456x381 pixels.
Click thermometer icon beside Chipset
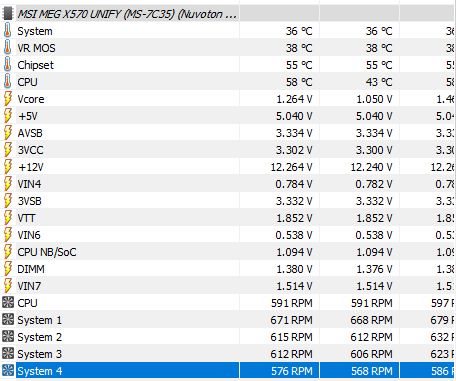(7, 65)
